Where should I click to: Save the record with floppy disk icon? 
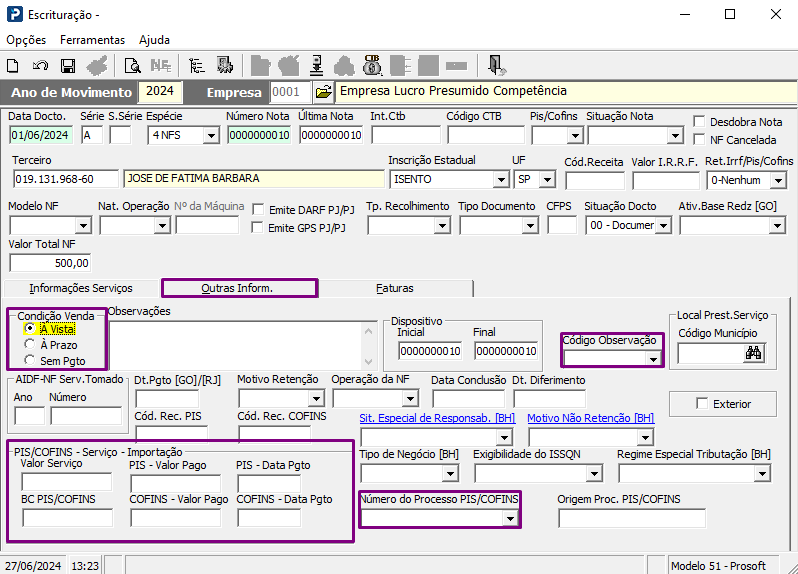click(x=68, y=66)
